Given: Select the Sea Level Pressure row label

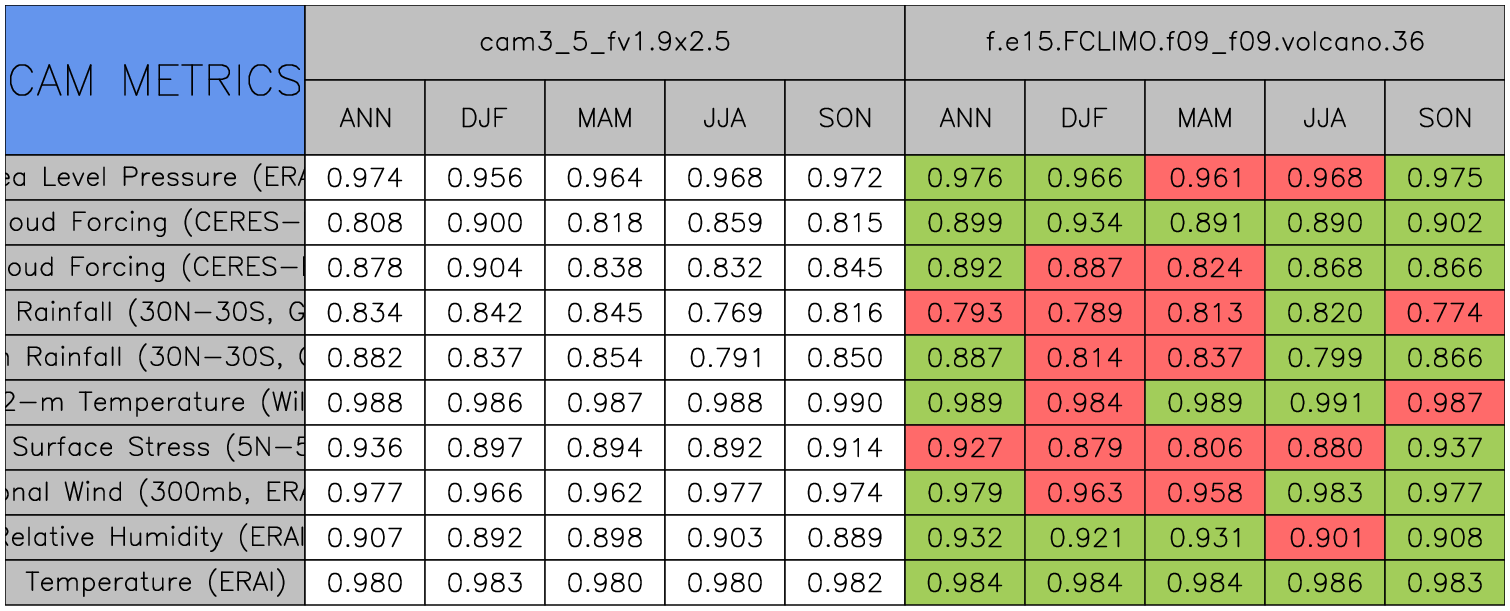Looking at the screenshot, I should 155,178.
